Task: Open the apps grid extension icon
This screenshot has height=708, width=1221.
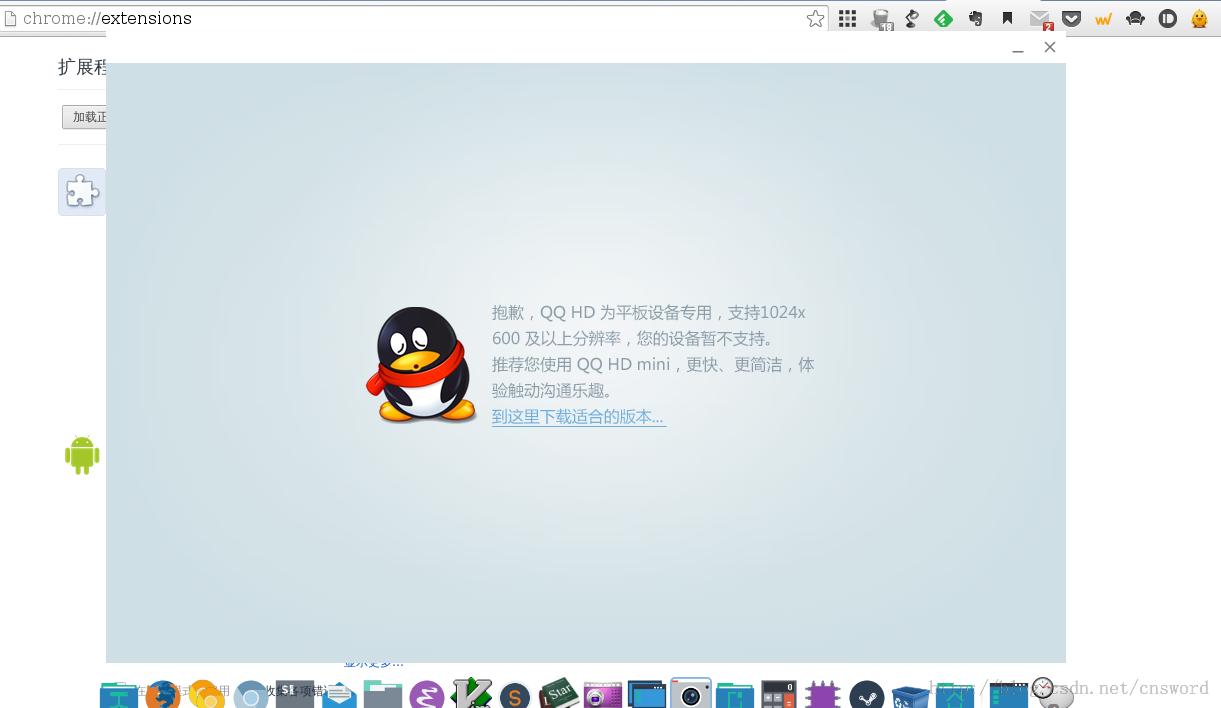Action: tap(847, 18)
